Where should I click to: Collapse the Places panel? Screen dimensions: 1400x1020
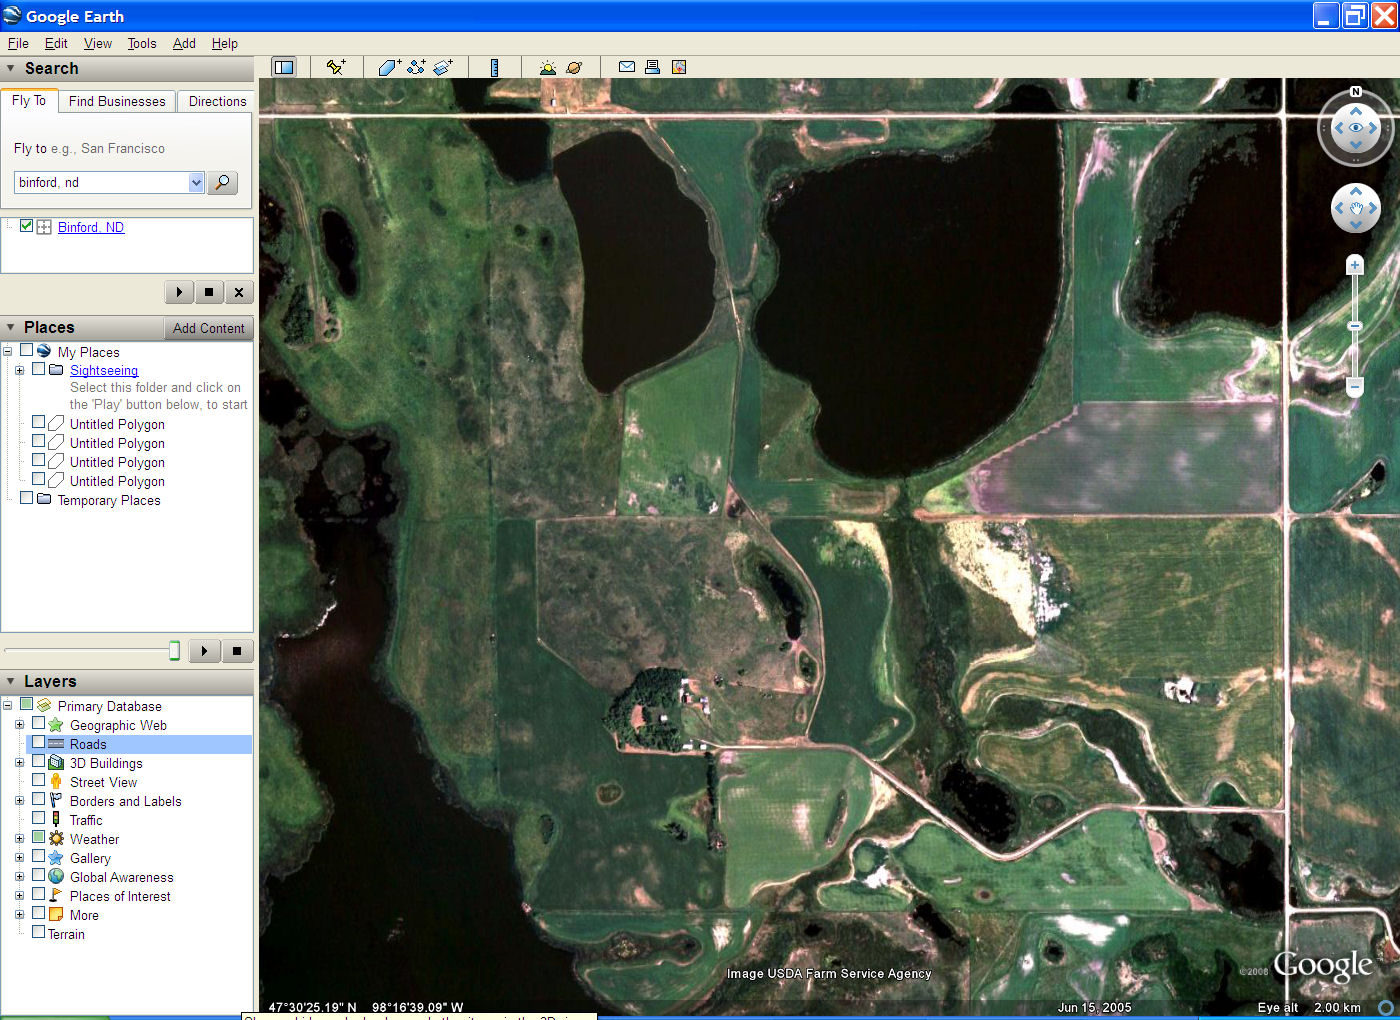11,327
